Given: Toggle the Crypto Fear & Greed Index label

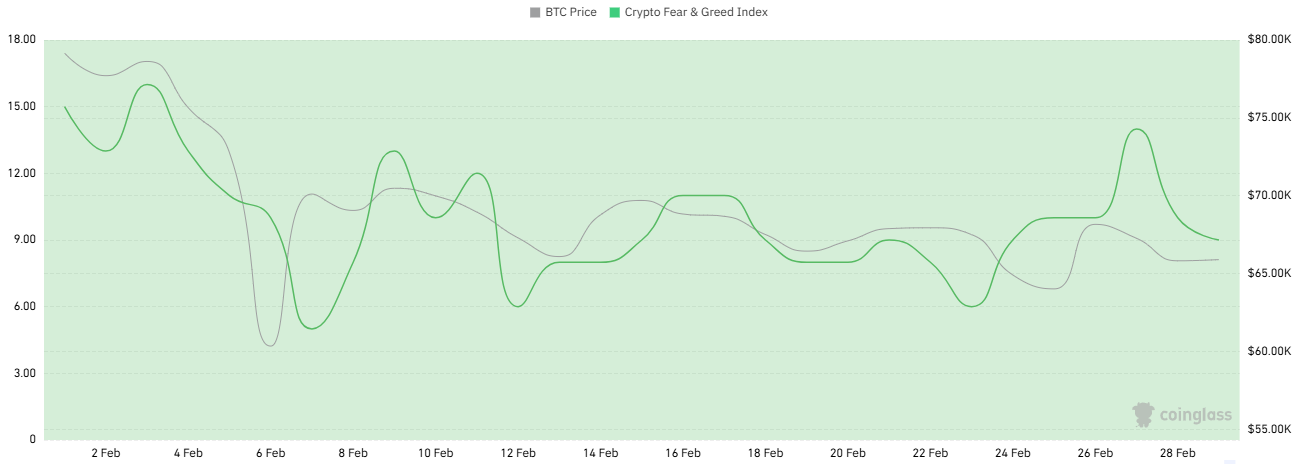Looking at the screenshot, I should (696, 12).
